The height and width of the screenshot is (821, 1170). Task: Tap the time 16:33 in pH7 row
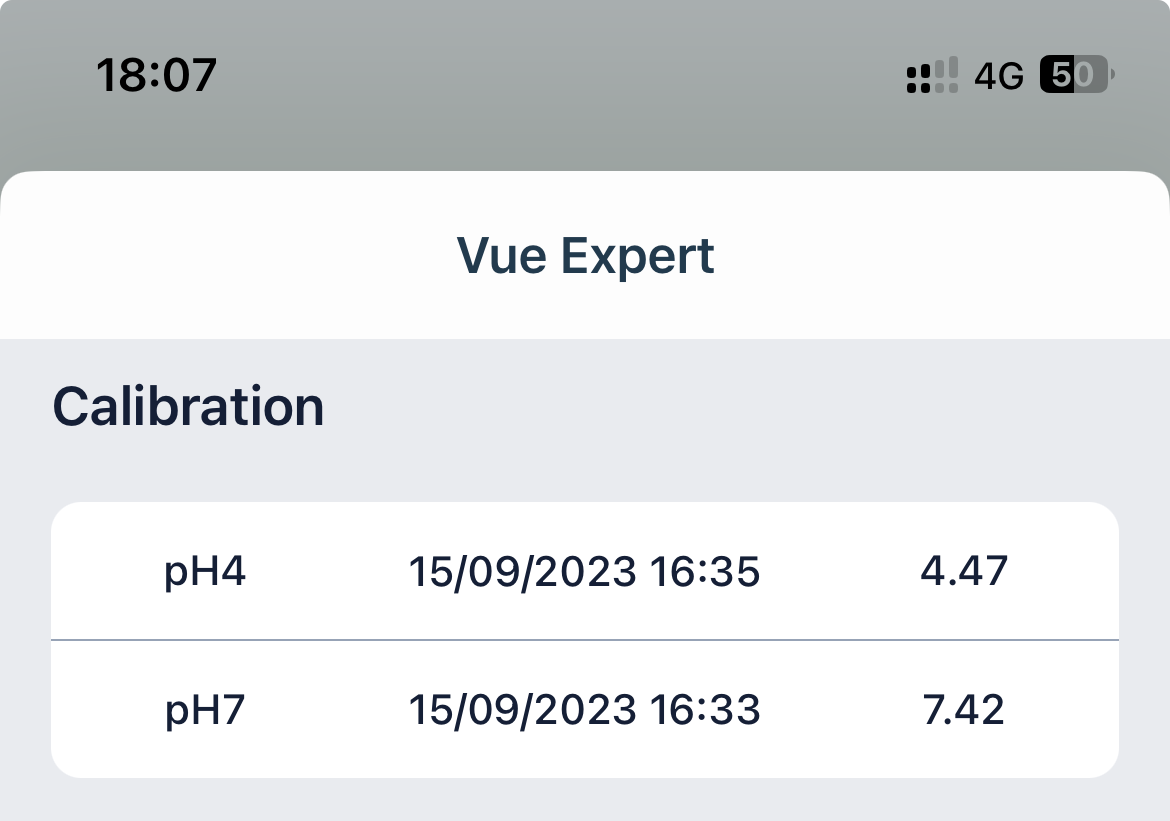tap(705, 710)
